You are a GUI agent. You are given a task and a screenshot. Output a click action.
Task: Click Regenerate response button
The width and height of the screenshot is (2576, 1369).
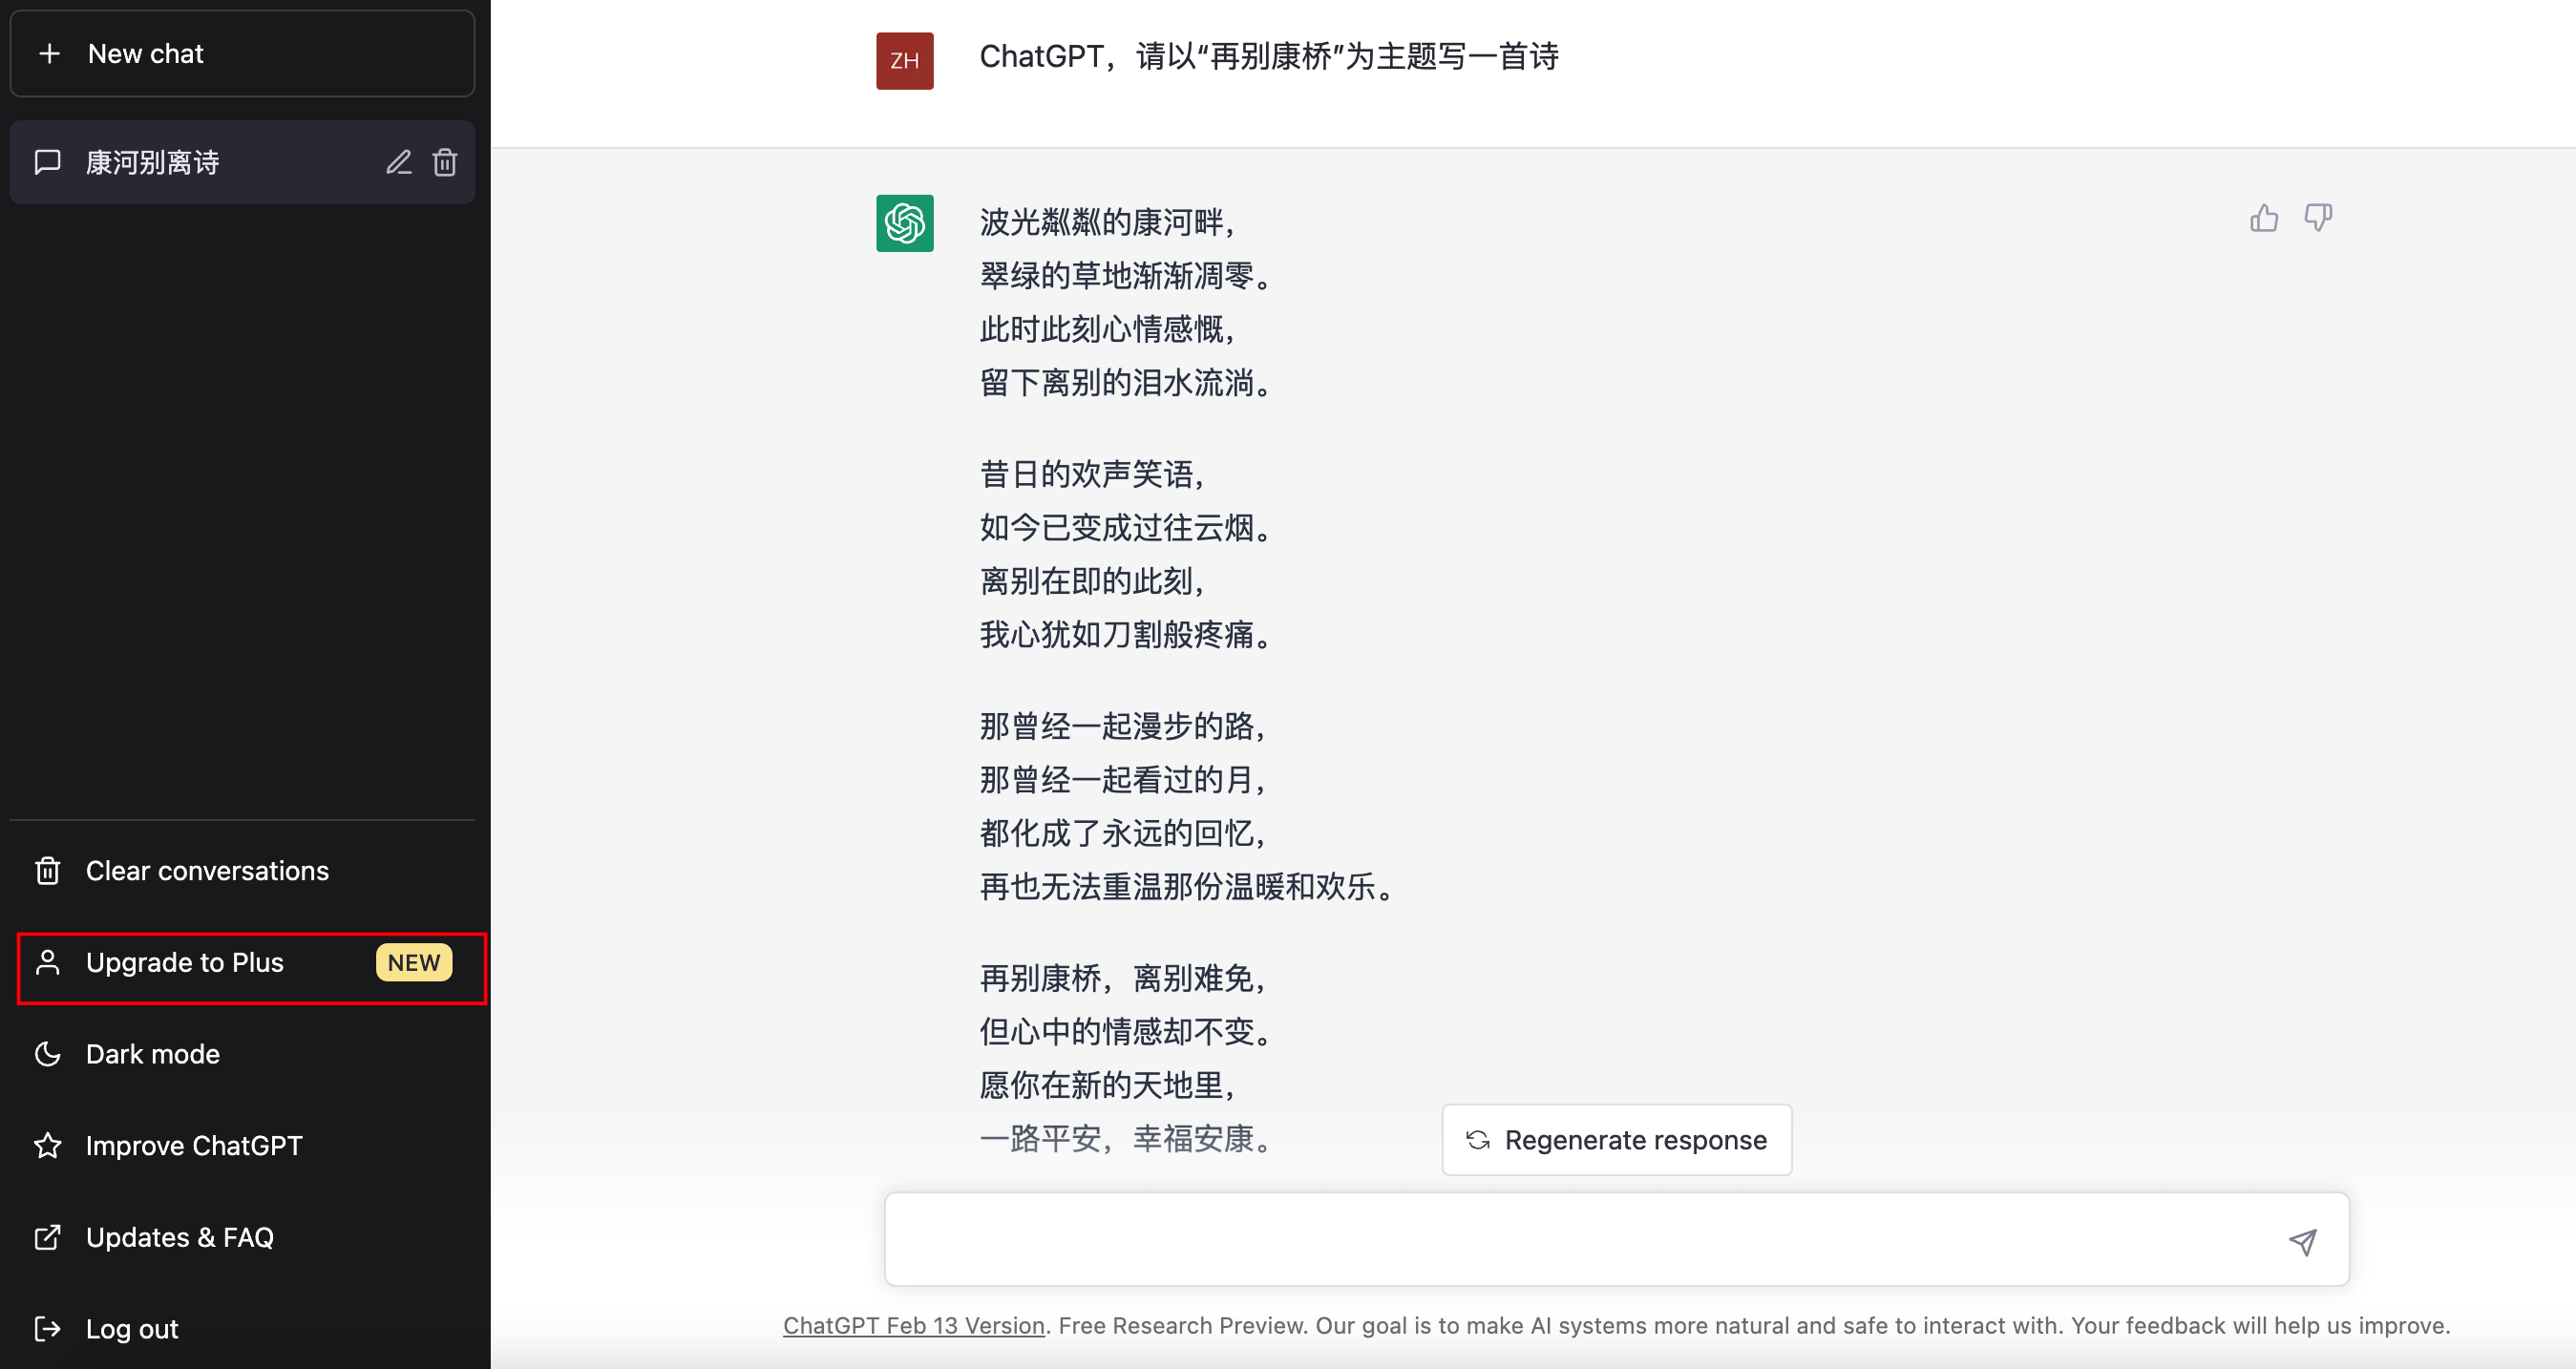click(x=1617, y=1140)
